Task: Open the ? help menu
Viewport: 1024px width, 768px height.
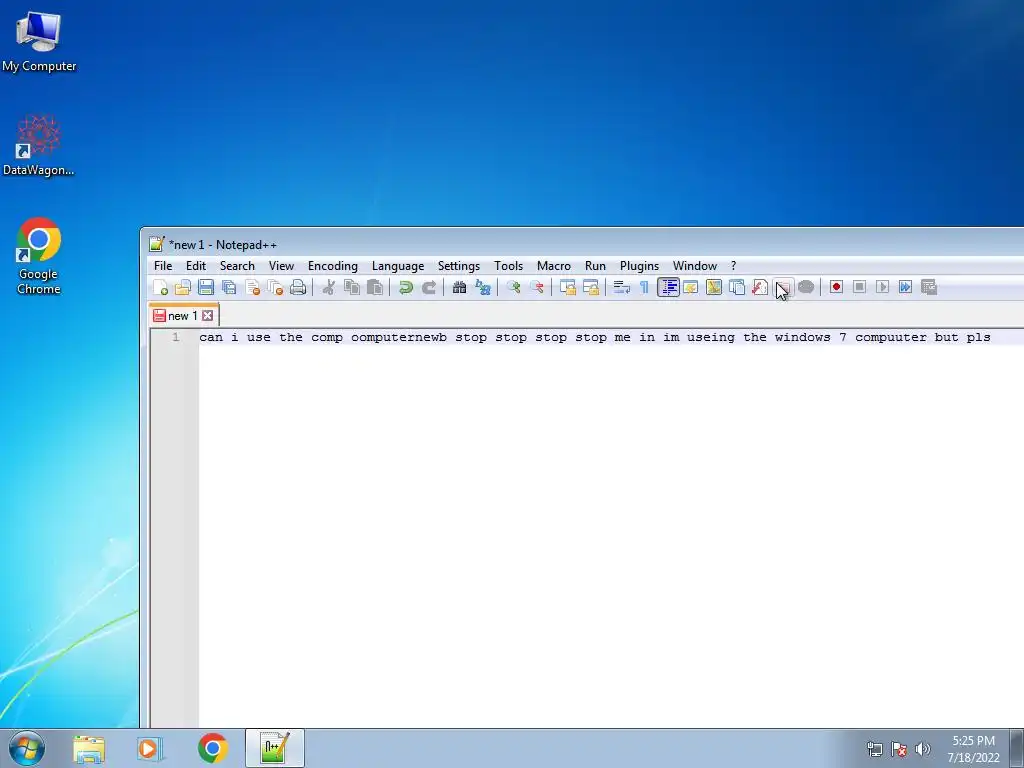Action: coord(733,266)
